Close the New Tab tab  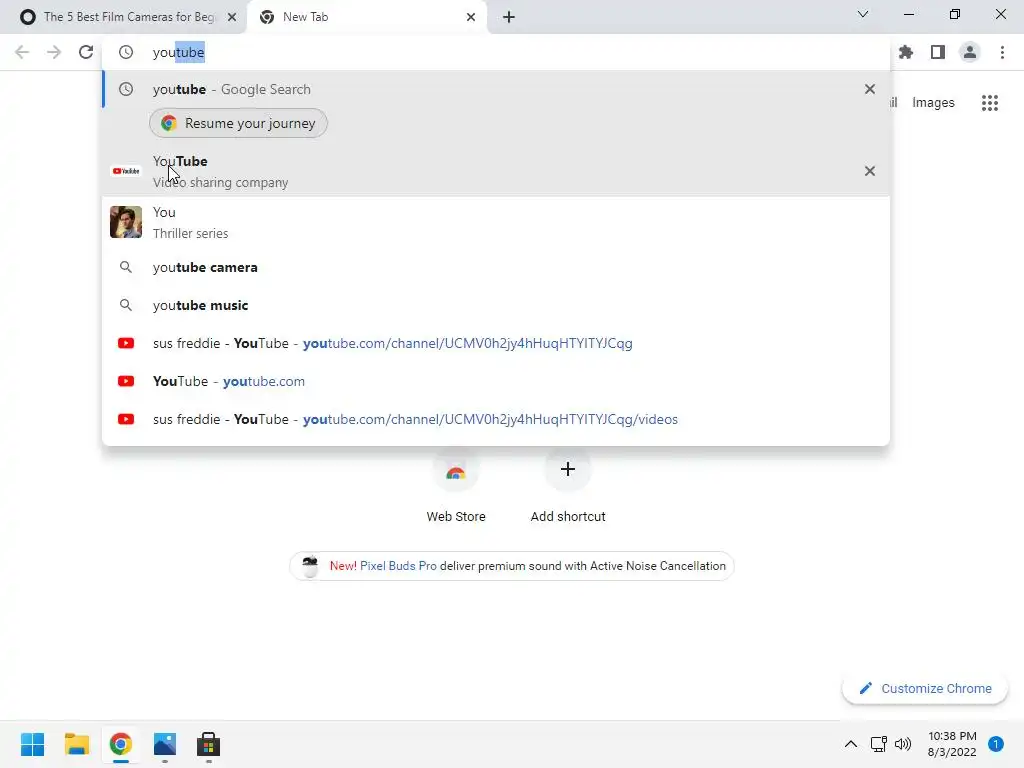click(471, 17)
